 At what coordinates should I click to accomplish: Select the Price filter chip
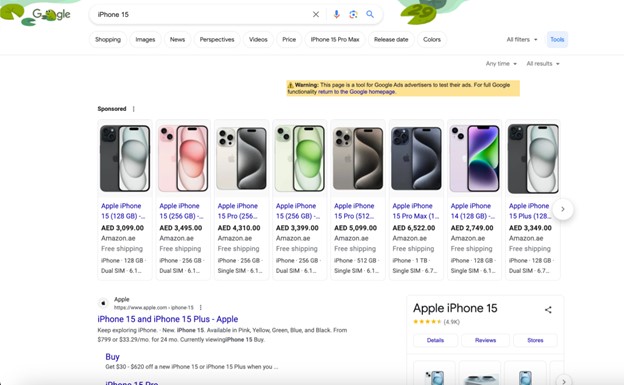(289, 39)
